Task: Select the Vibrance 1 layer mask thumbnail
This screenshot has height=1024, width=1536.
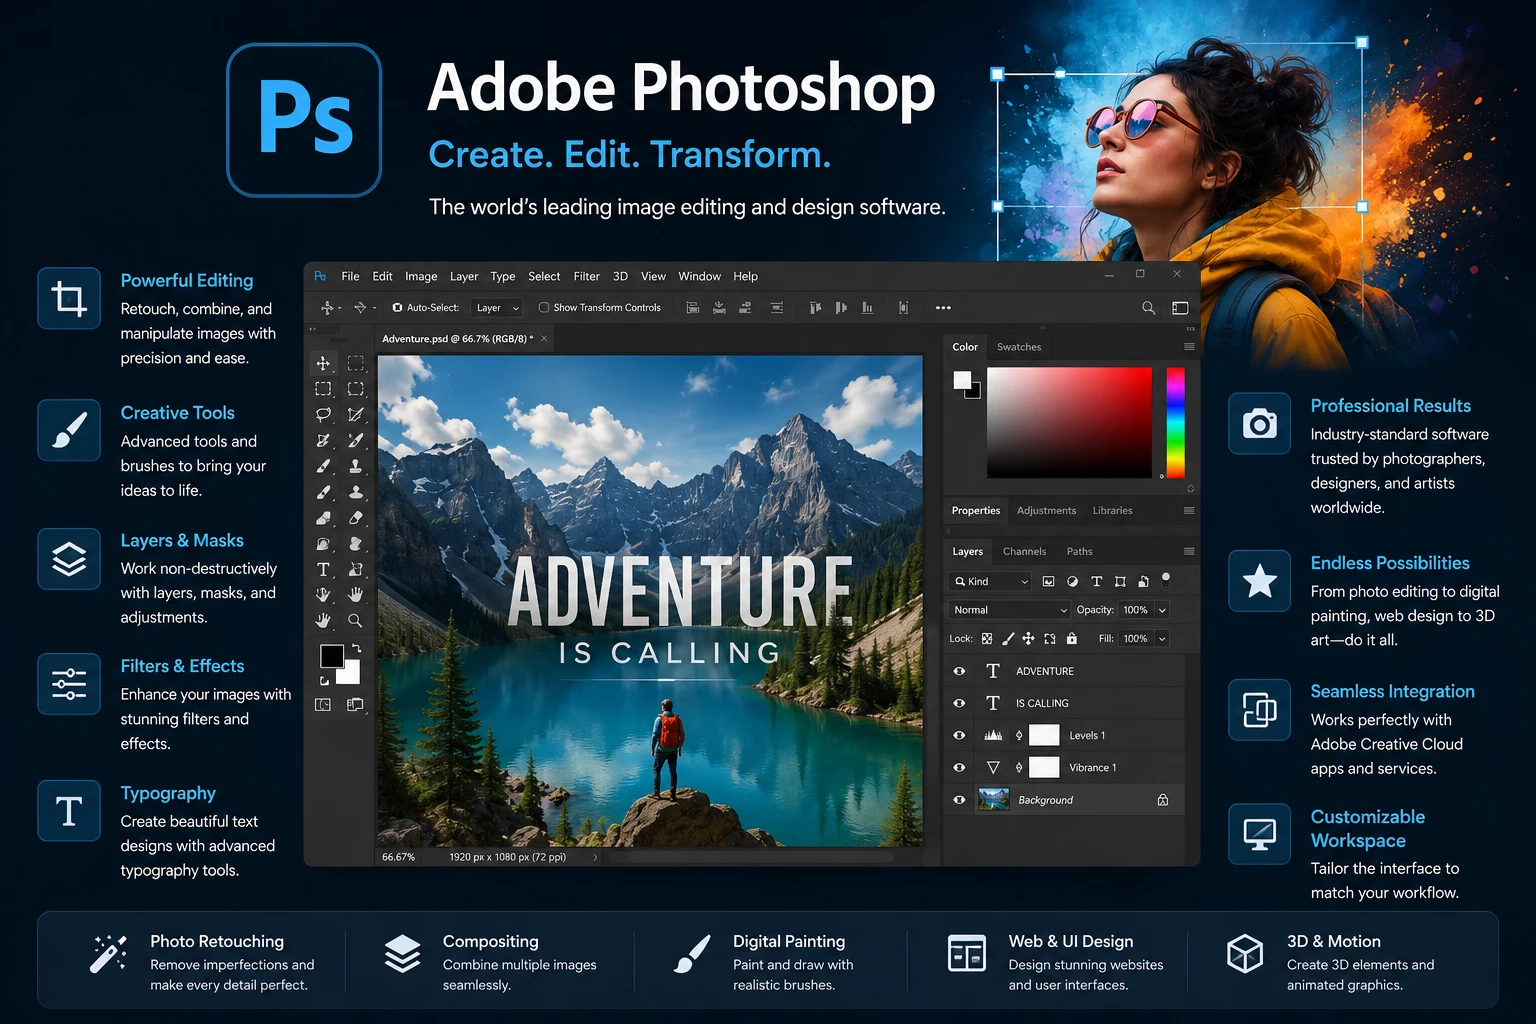Action: [x=1044, y=767]
